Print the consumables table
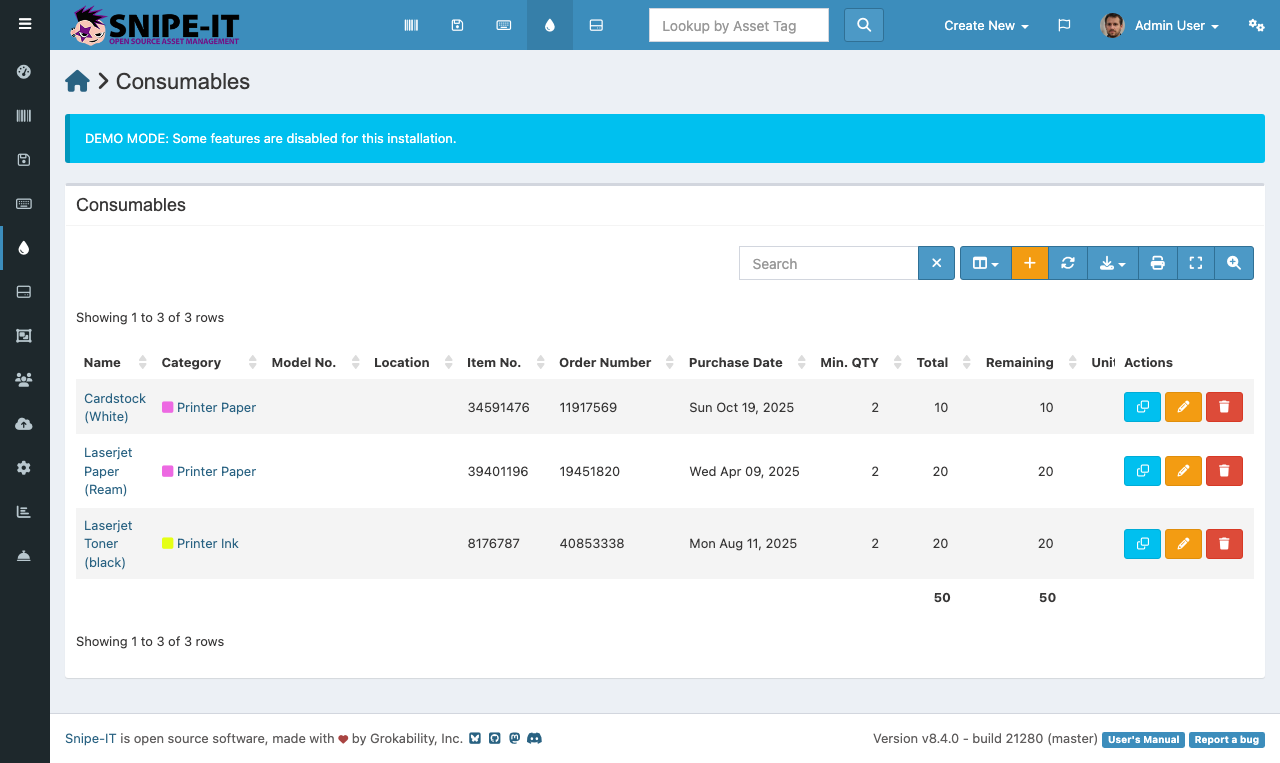 [x=1158, y=263]
